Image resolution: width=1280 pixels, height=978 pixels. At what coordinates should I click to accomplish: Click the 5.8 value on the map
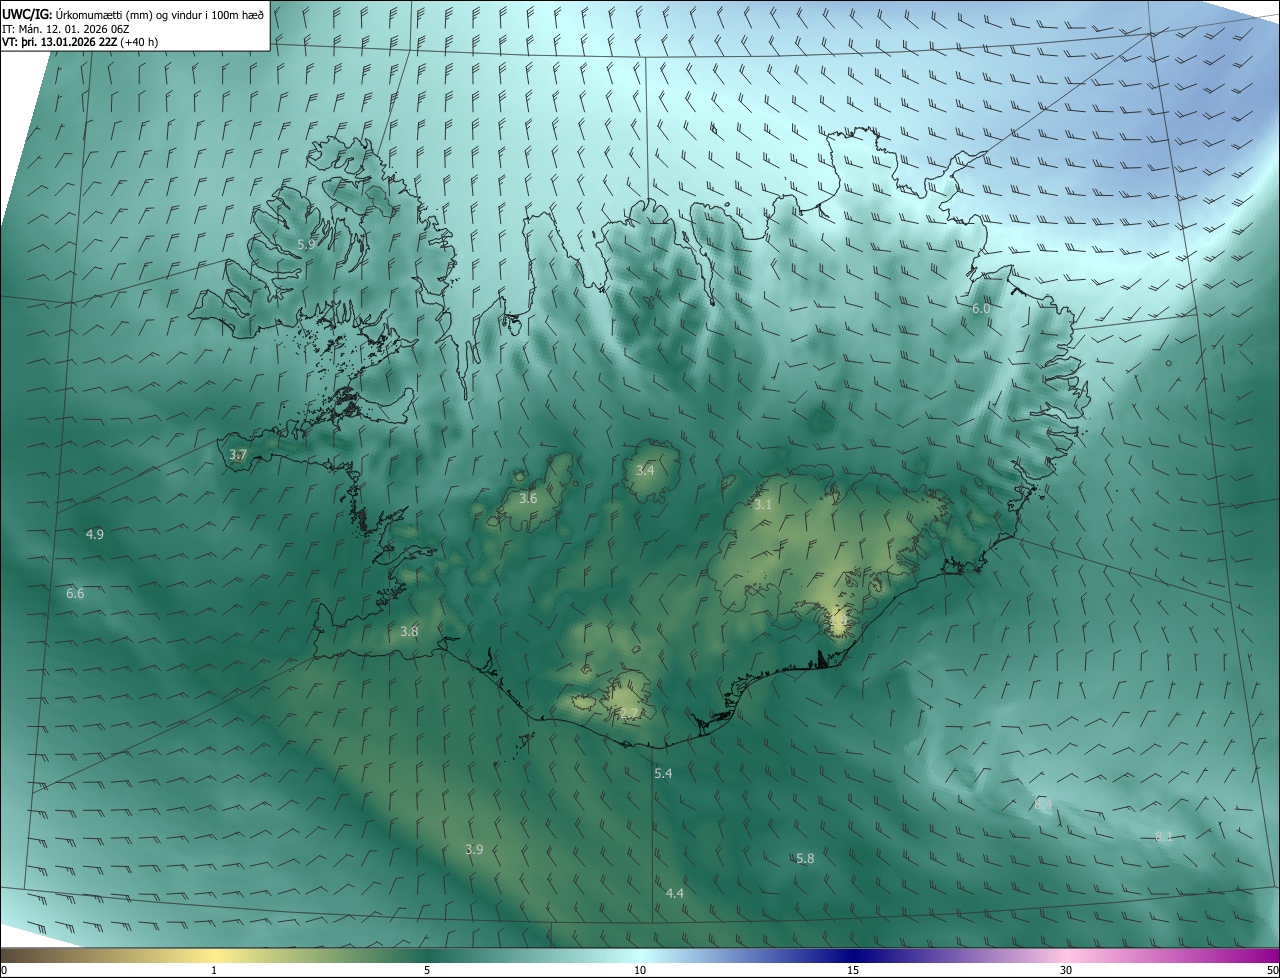[805, 859]
